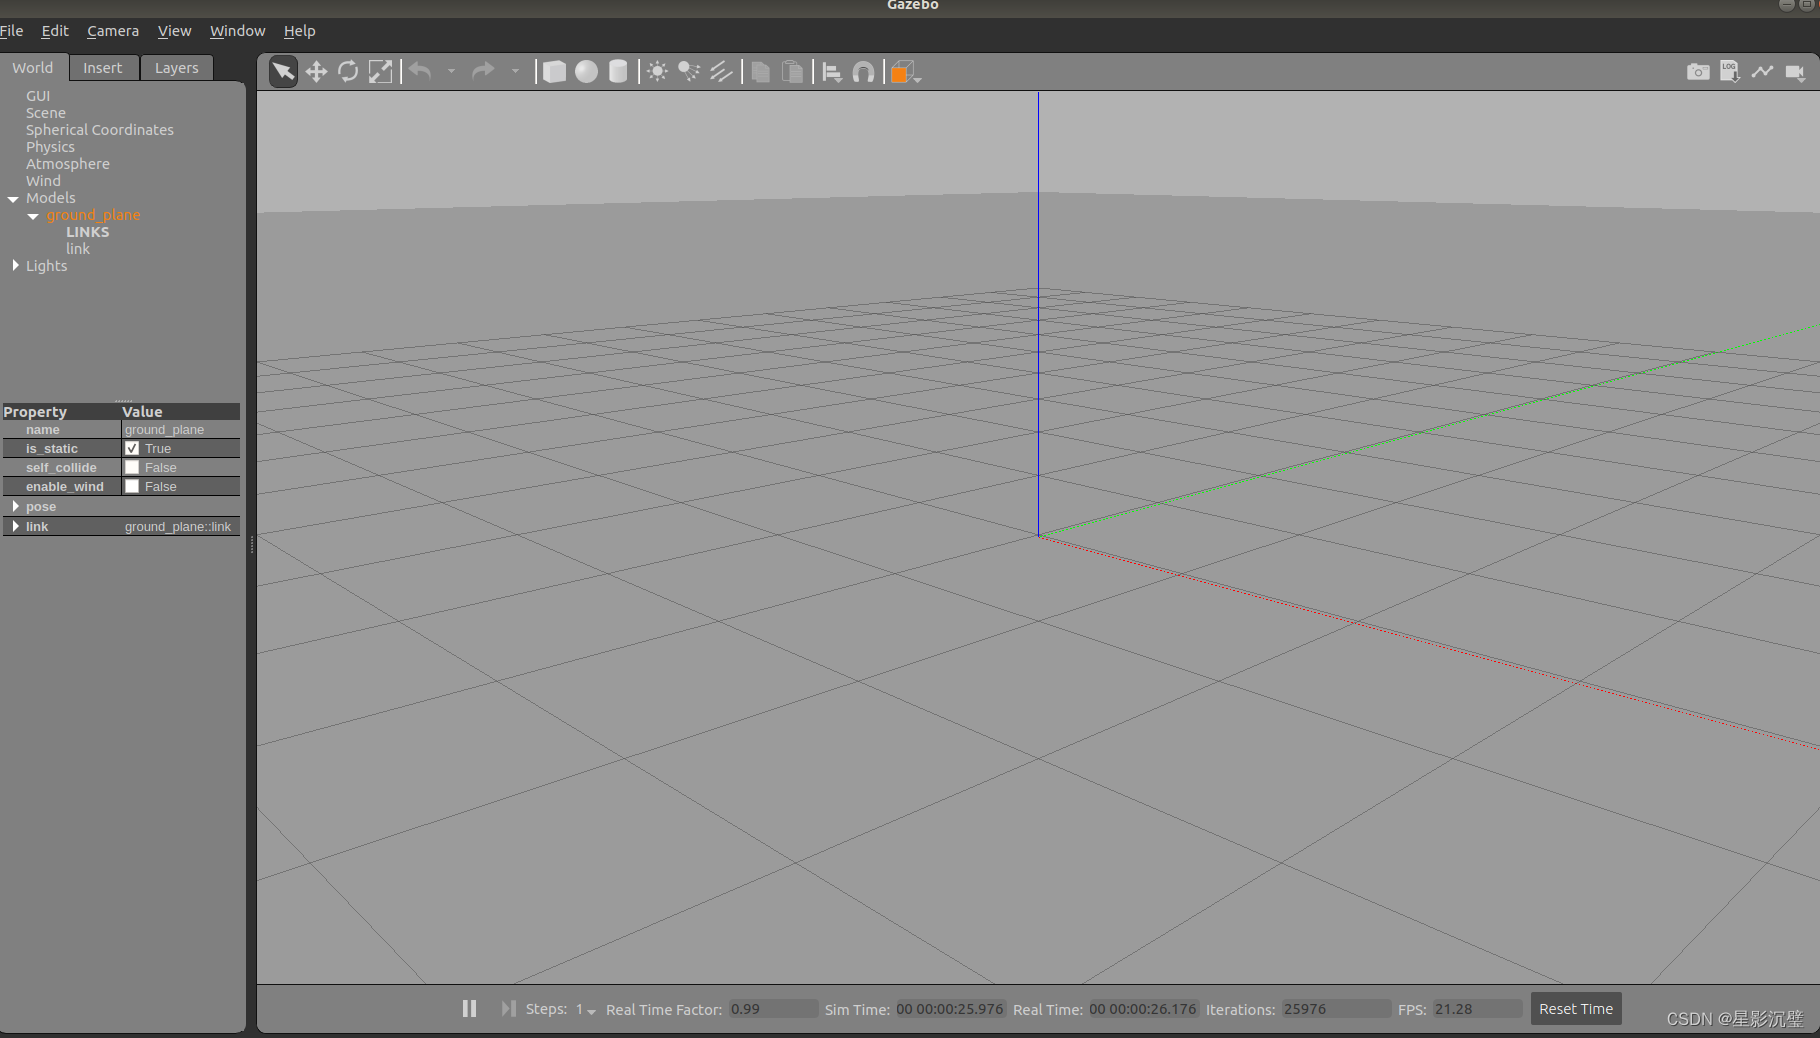Collapse the Models tree node
The width and height of the screenshot is (1820, 1038).
coord(14,199)
